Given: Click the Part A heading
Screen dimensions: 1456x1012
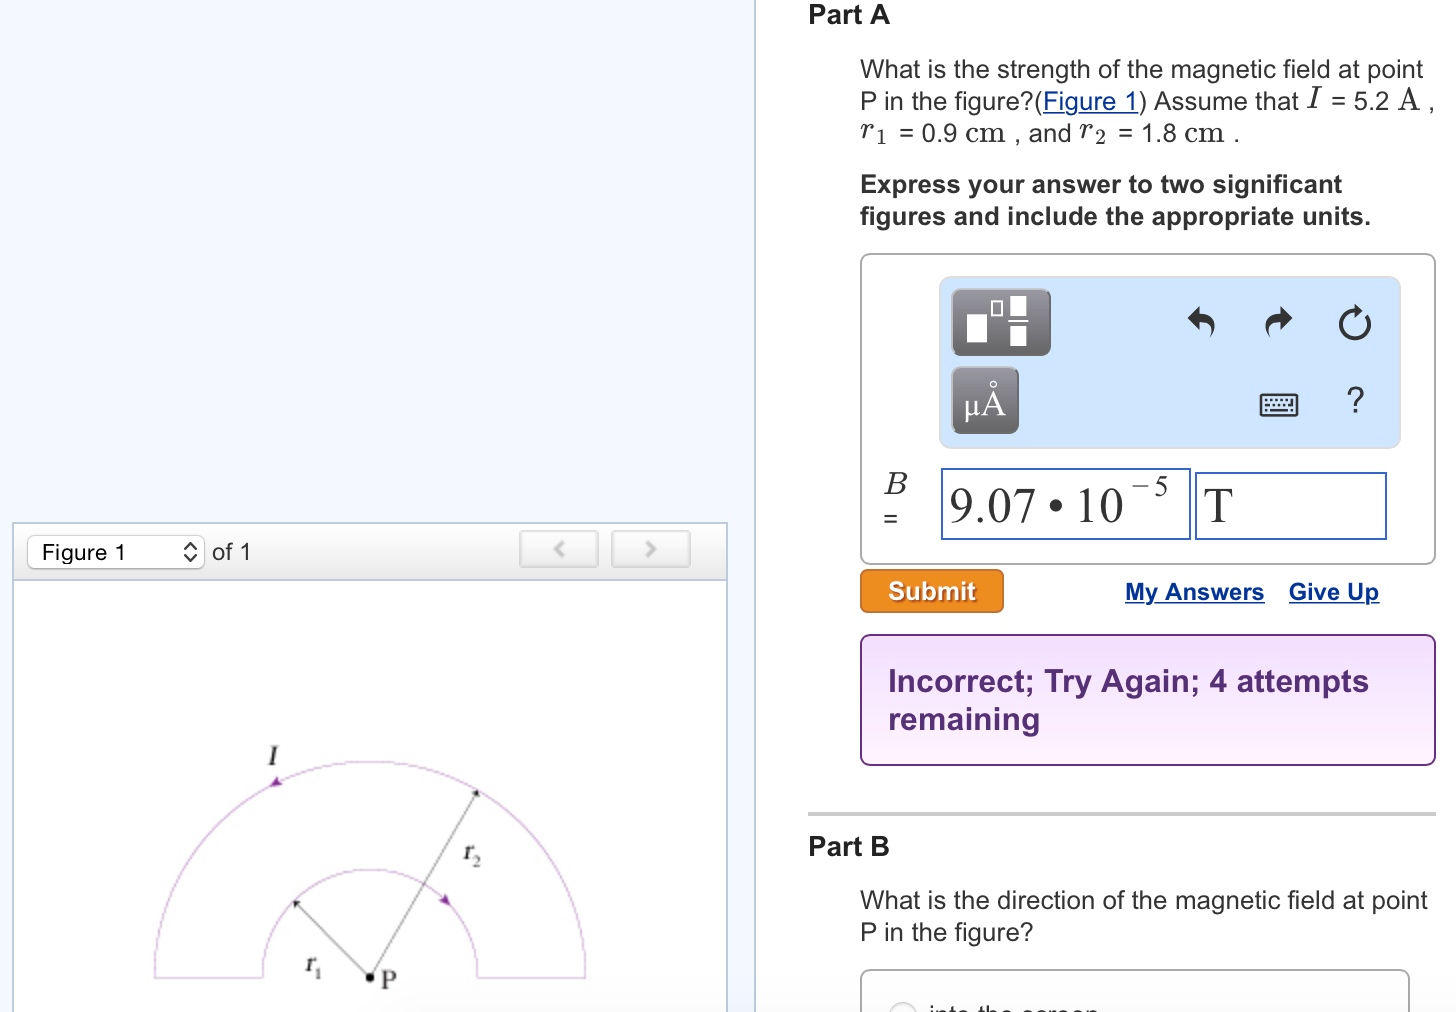Looking at the screenshot, I should (849, 15).
